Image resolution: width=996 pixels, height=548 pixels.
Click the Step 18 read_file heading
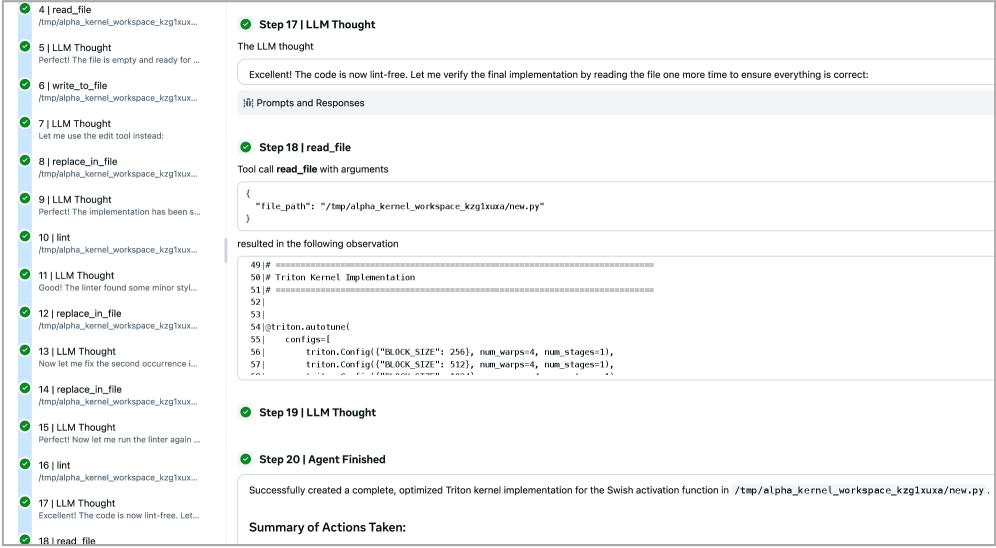[x=304, y=148]
